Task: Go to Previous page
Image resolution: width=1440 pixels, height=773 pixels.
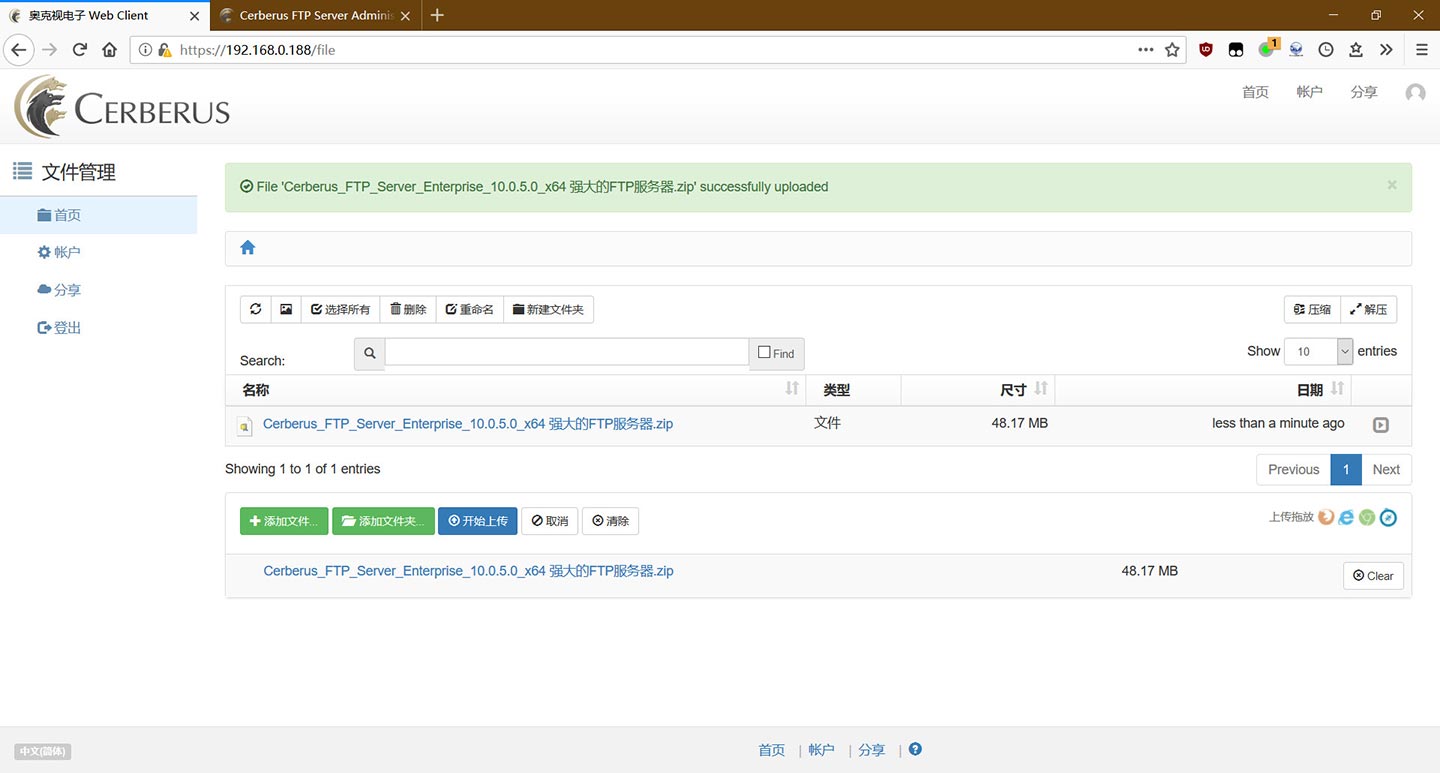Action: click(1294, 469)
